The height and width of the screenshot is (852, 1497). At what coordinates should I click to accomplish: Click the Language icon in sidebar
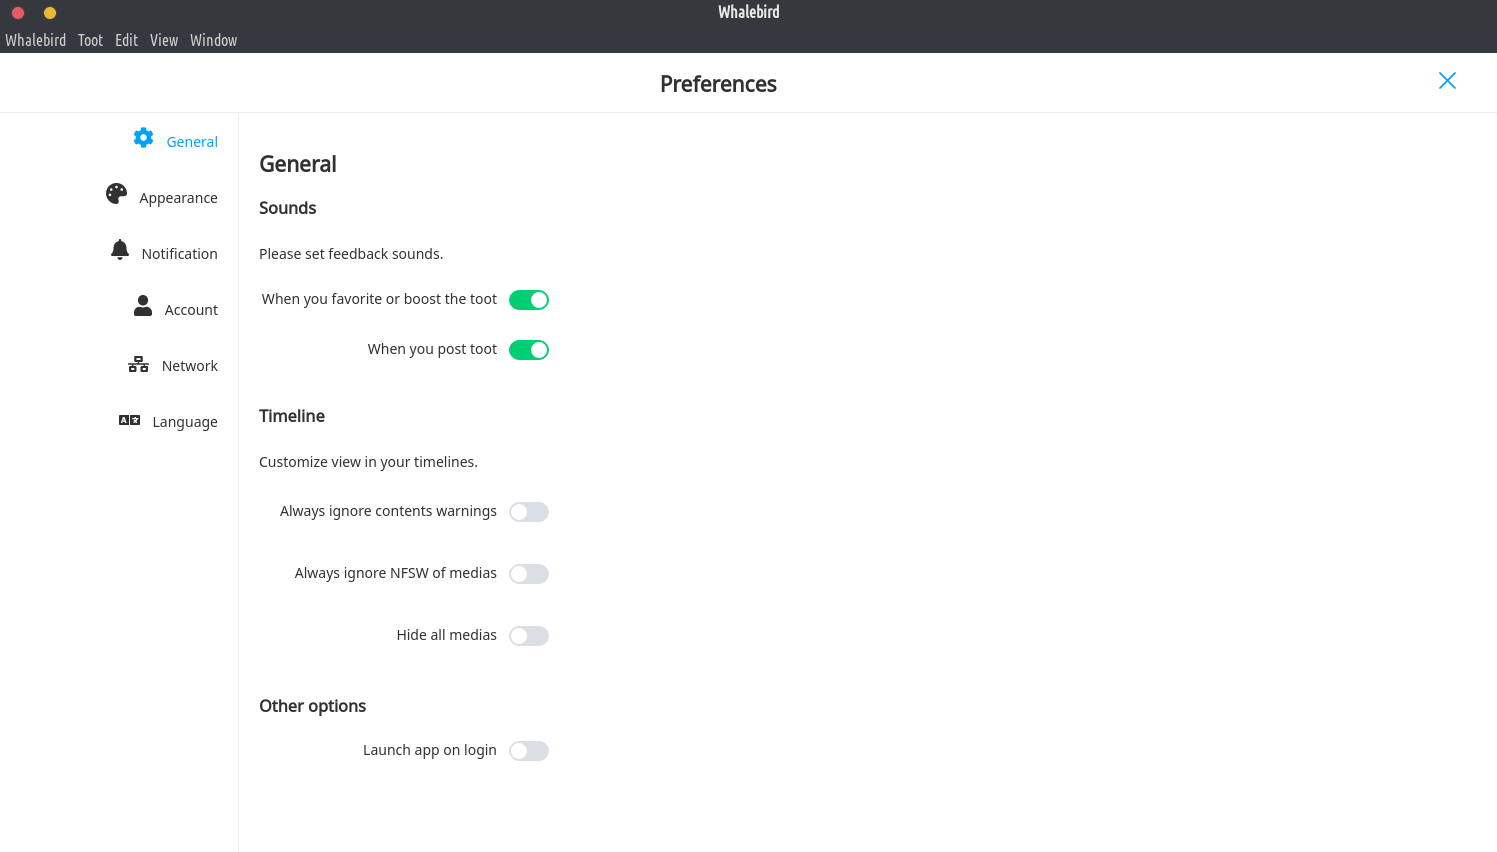(130, 420)
